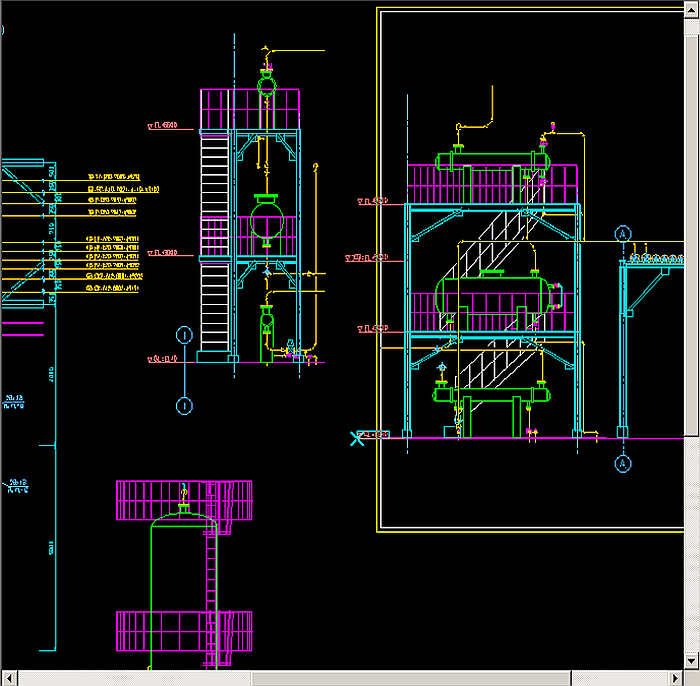The image size is (700, 686).
Task: Select the magenta handrail atop the narrow tower
Action: coord(250,108)
